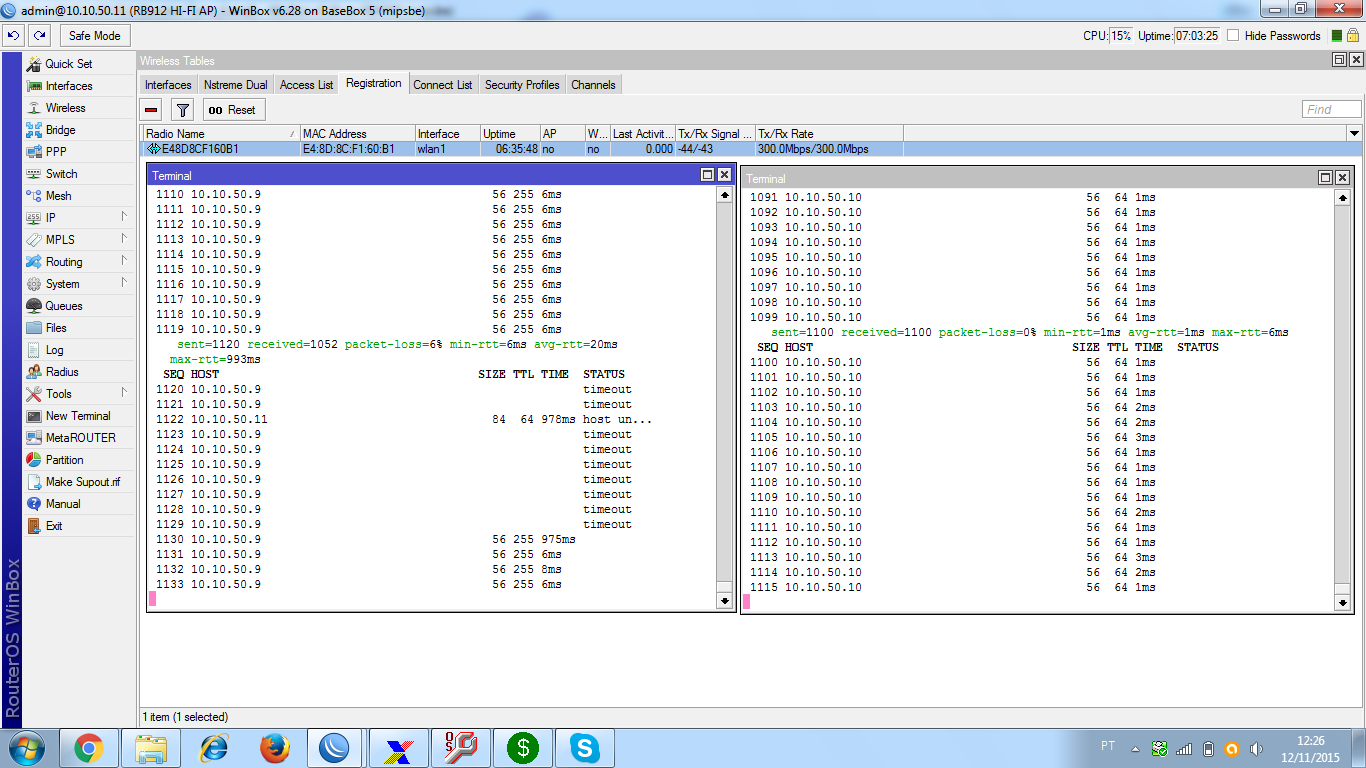
Task: Open Skype from taskbar
Action: coord(584,748)
